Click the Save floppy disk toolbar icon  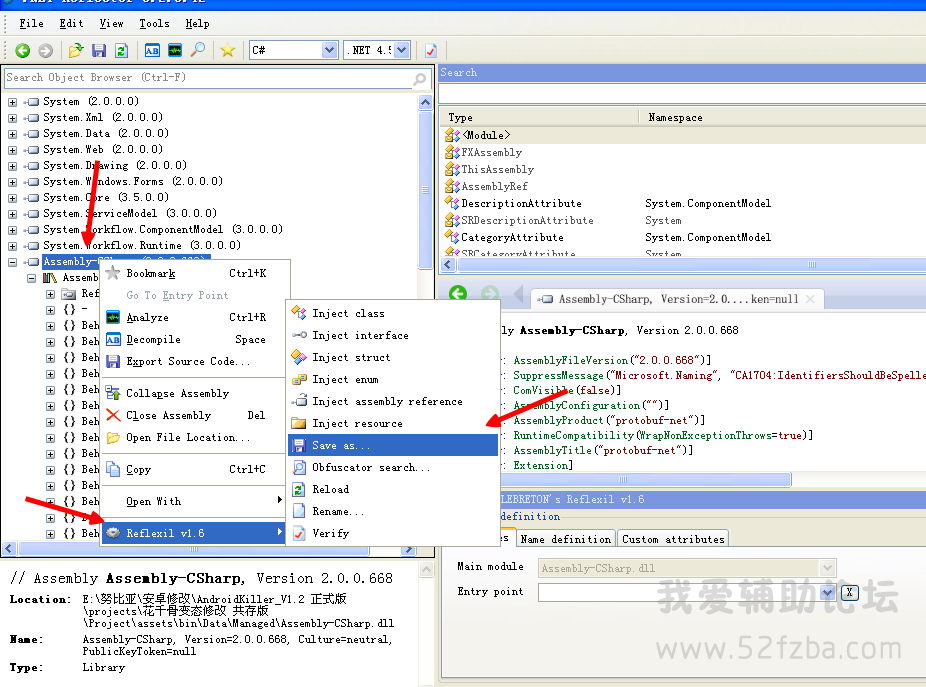pyautogui.click(x=99, y=50)
